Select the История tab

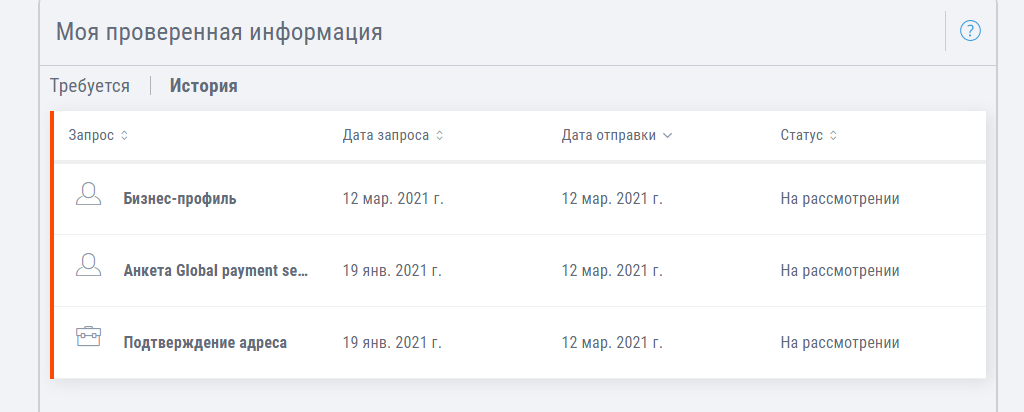pyautogui.click(x=204, y=86)
